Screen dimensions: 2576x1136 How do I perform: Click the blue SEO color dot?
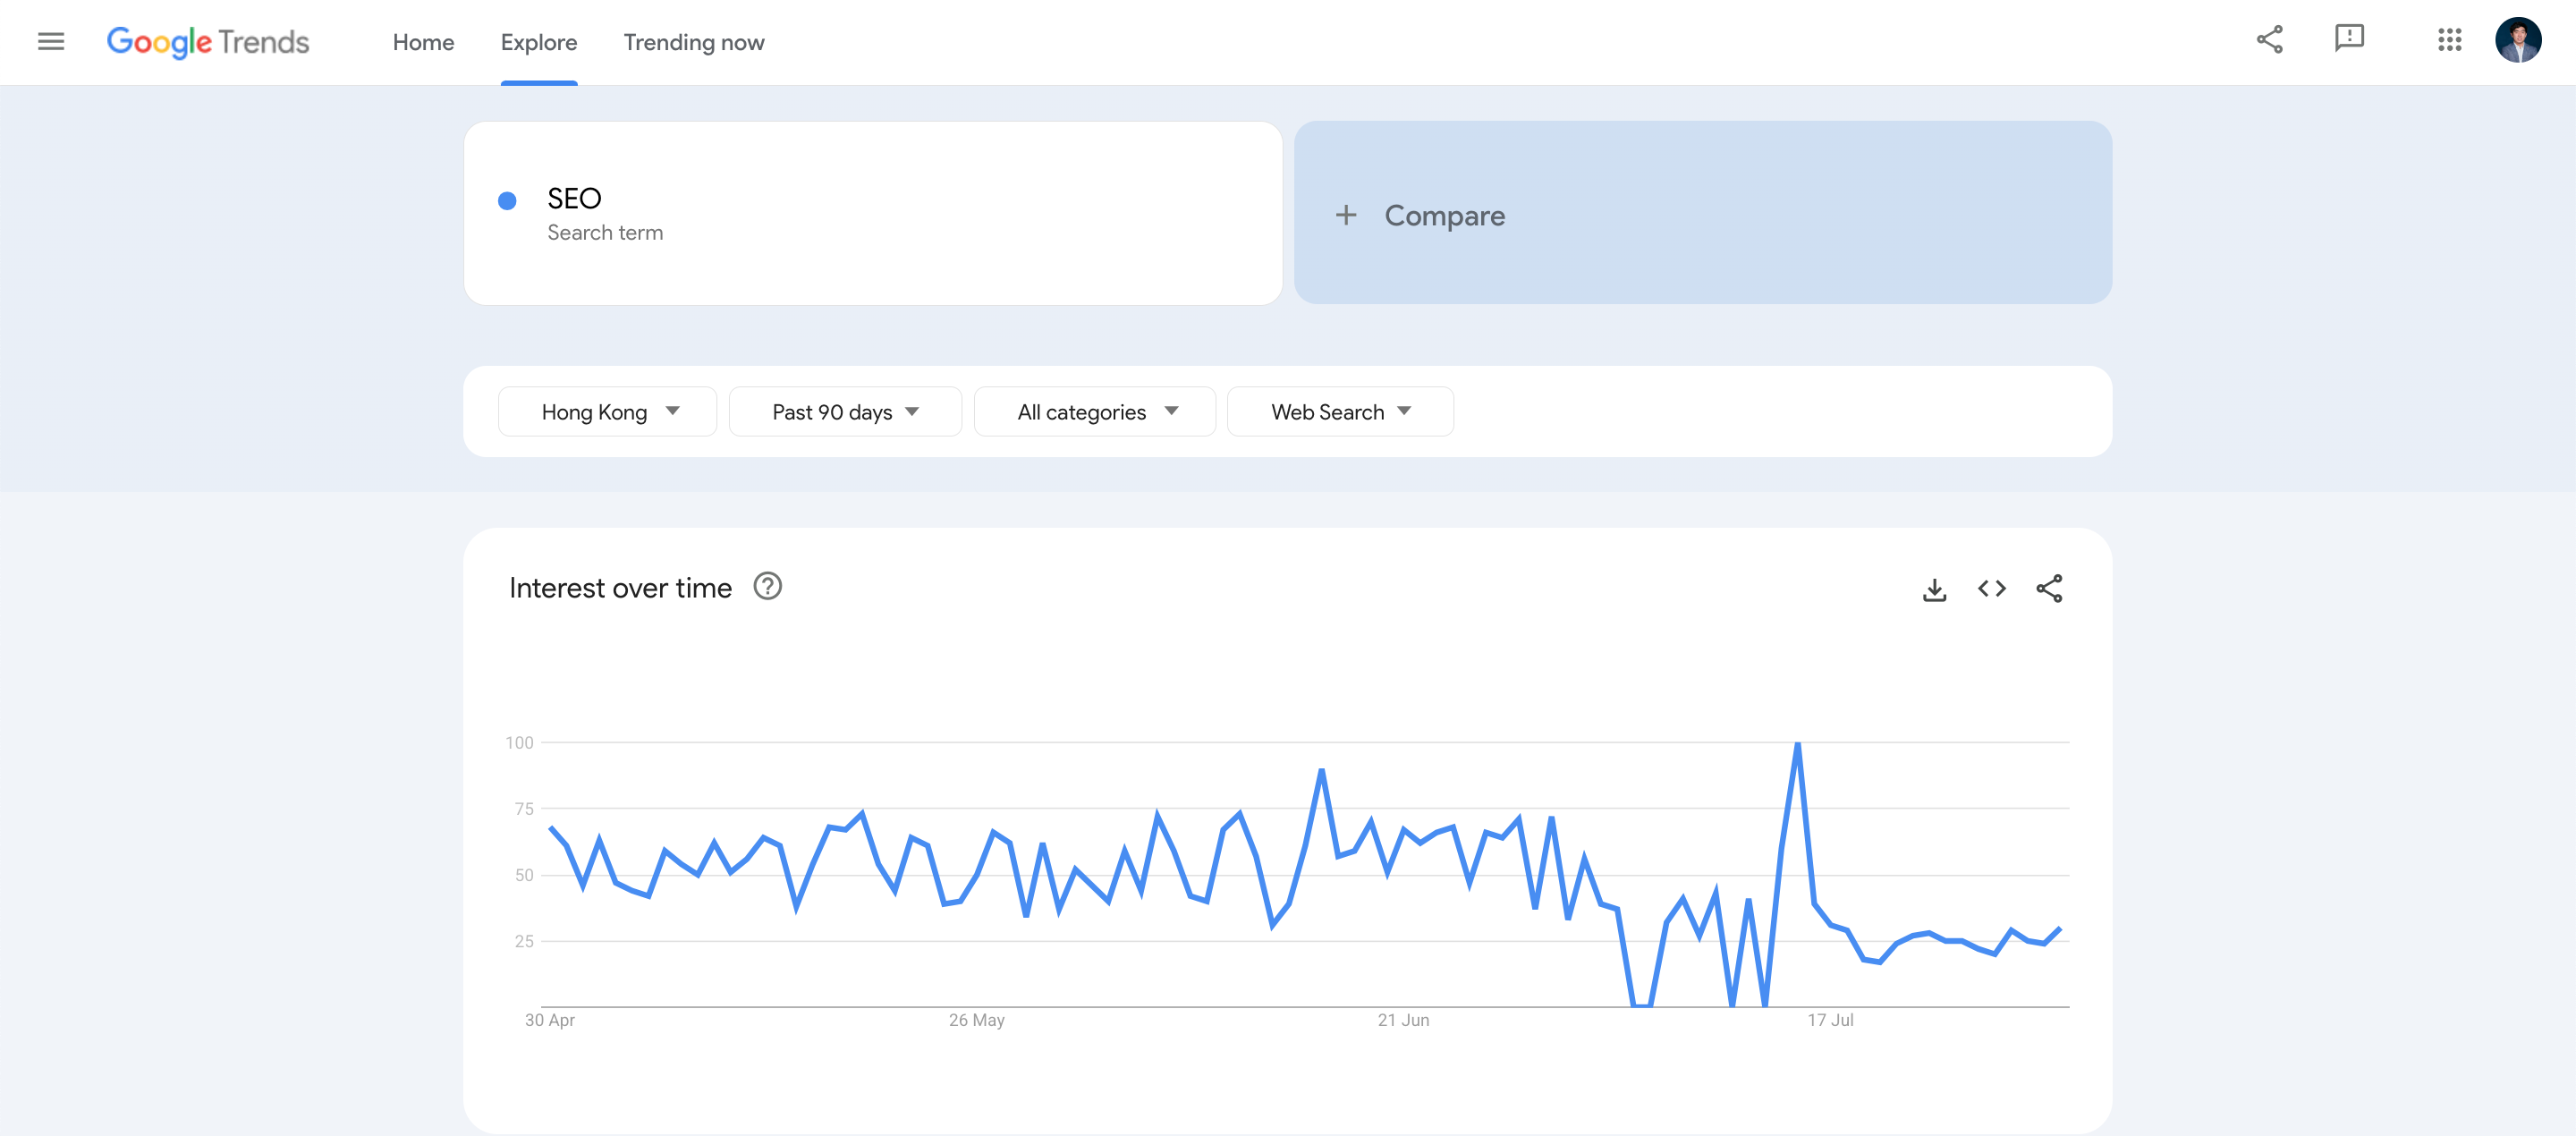[507, 201]
